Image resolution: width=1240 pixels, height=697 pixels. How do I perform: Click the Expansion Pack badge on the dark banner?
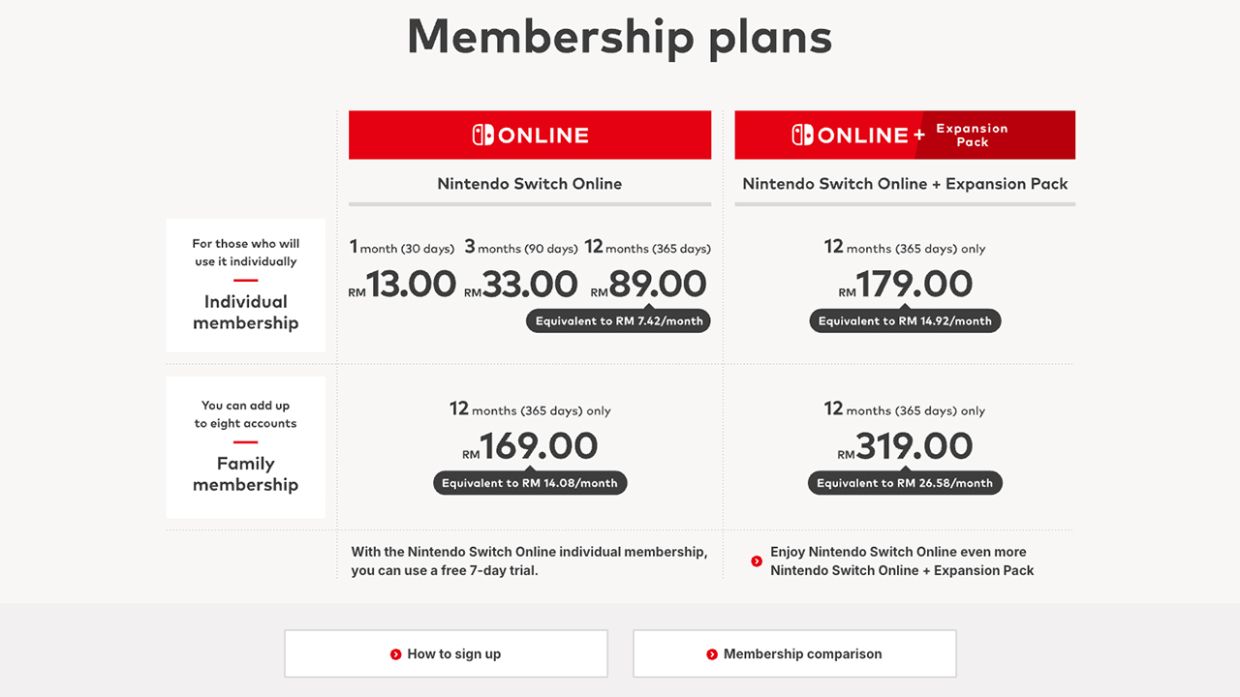click(973, 134)
